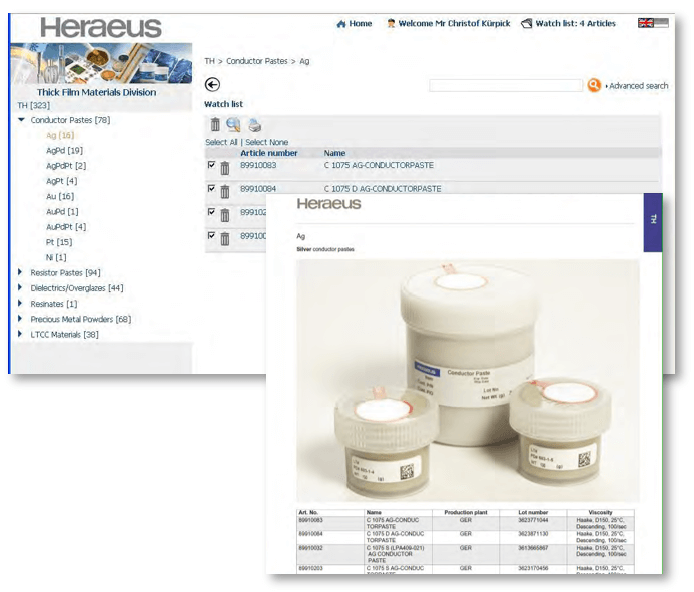This screenshot has width=694, height=592.
Task: Click the Home link in header
Action: (361, 23)
